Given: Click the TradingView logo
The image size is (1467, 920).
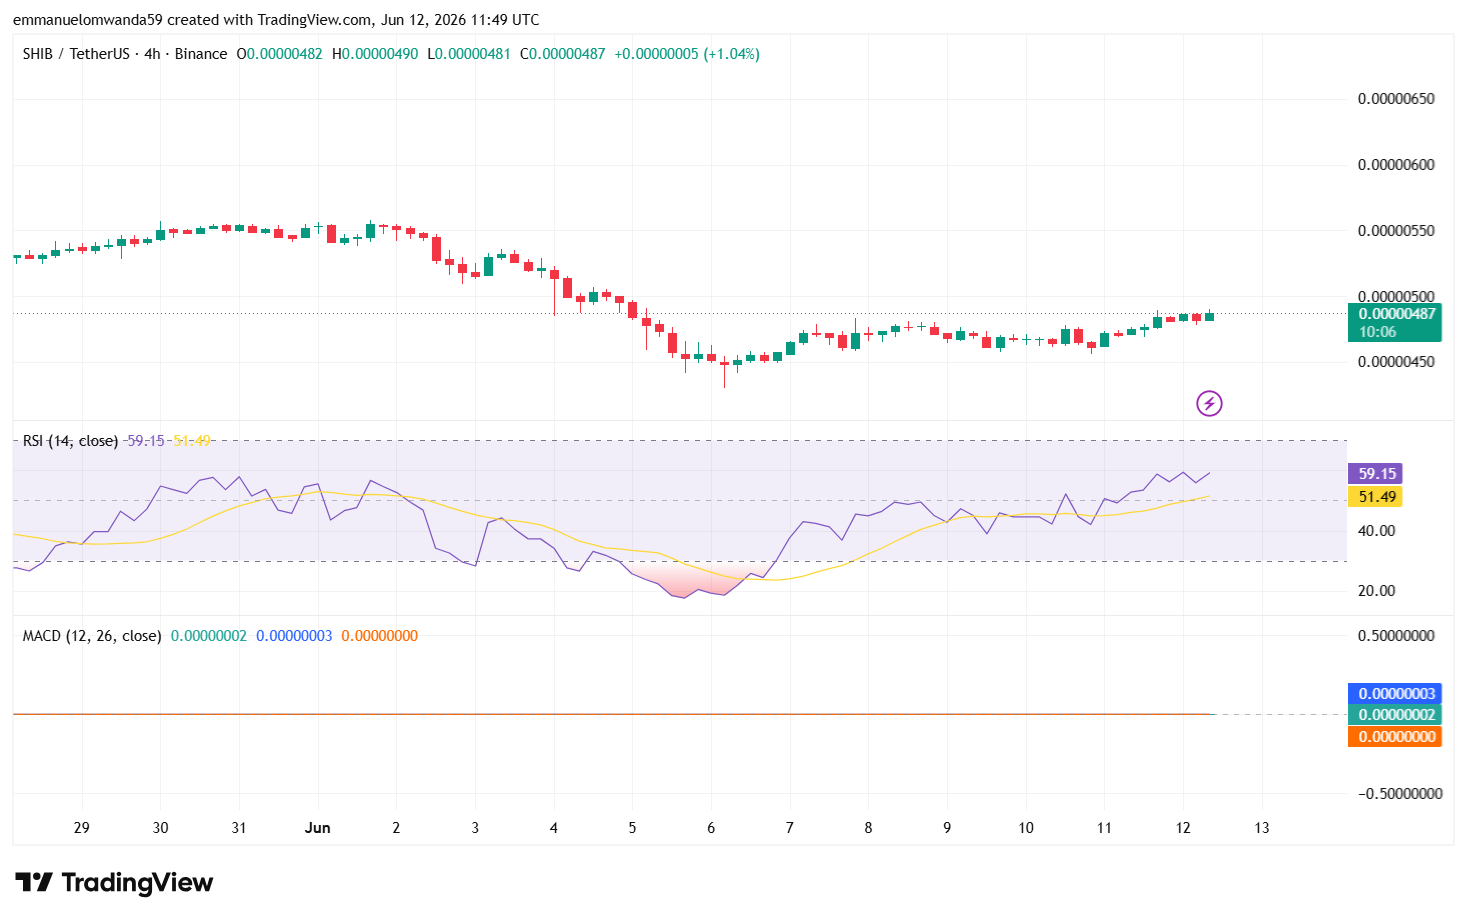Looking at the screenshot, I should tap(114, 882).
